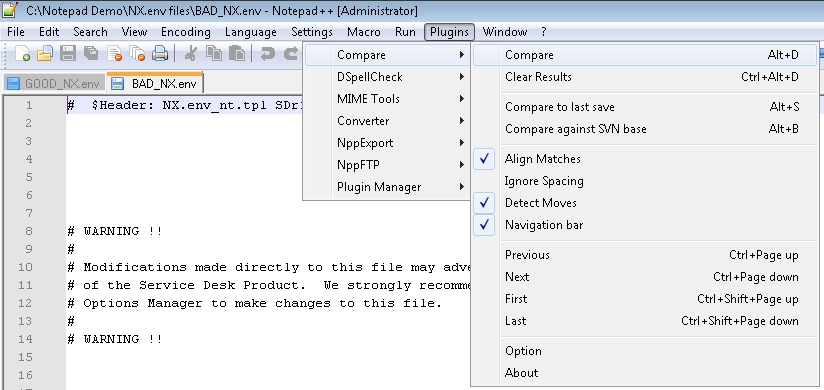
Task: Open the Edit menu
Action: [x=49, y=32]
